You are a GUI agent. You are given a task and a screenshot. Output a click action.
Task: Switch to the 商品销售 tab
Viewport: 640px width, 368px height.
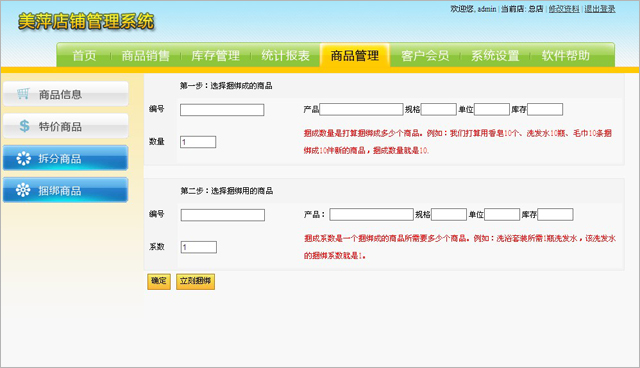click(x=146, y=55)
